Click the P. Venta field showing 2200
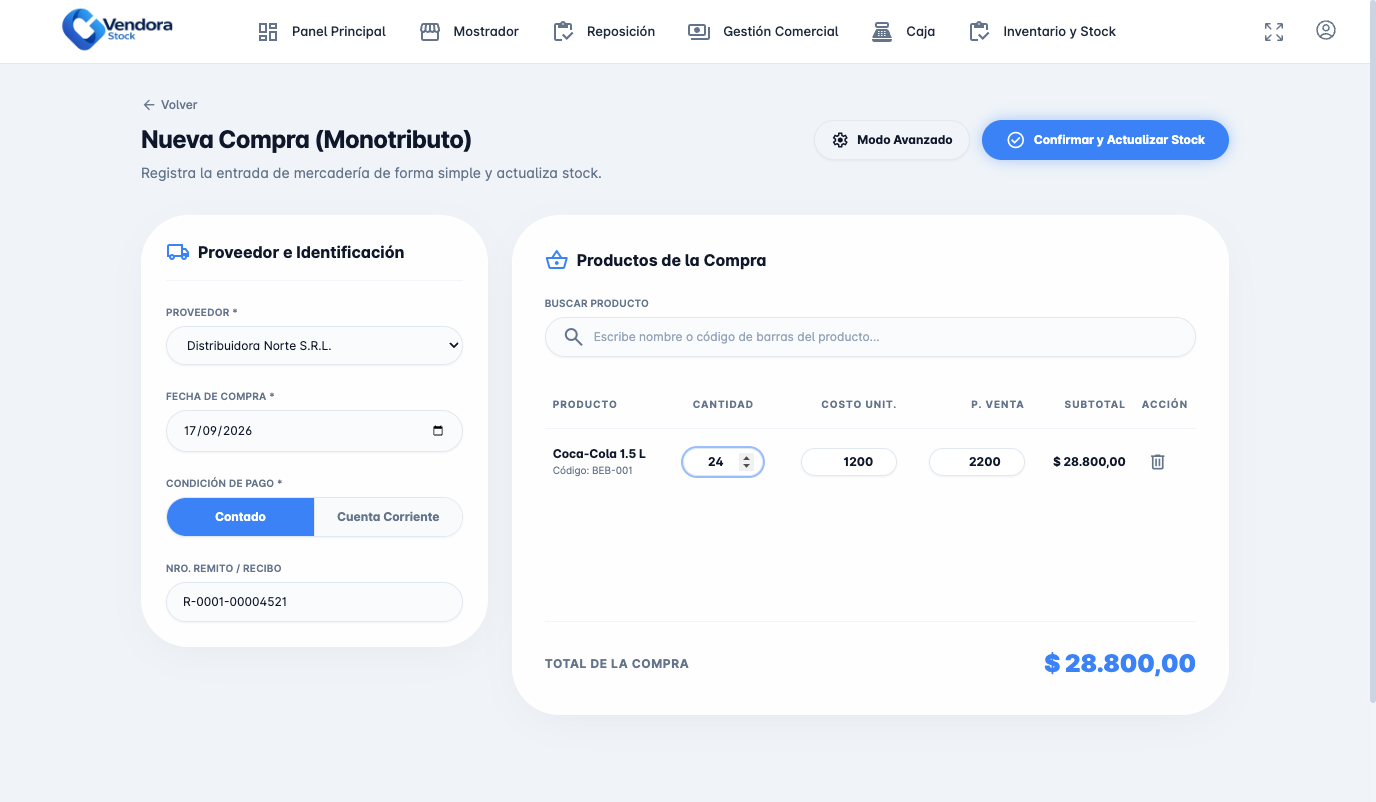 [977, 462]
